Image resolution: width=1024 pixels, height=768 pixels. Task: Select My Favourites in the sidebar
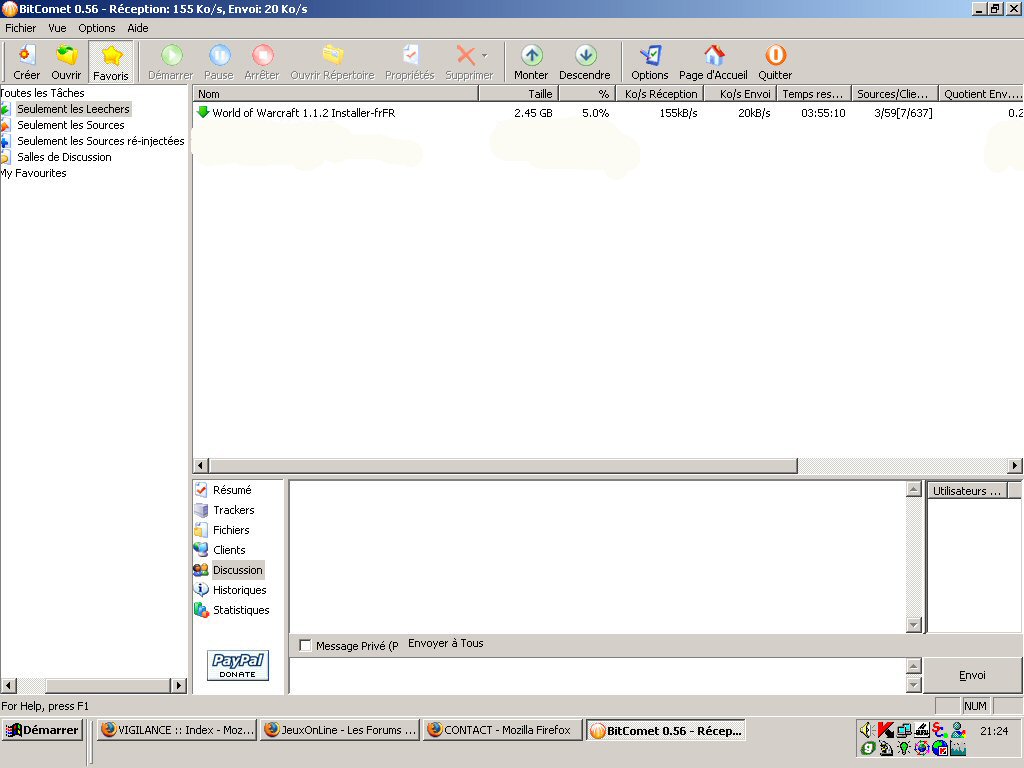point(33,173)
